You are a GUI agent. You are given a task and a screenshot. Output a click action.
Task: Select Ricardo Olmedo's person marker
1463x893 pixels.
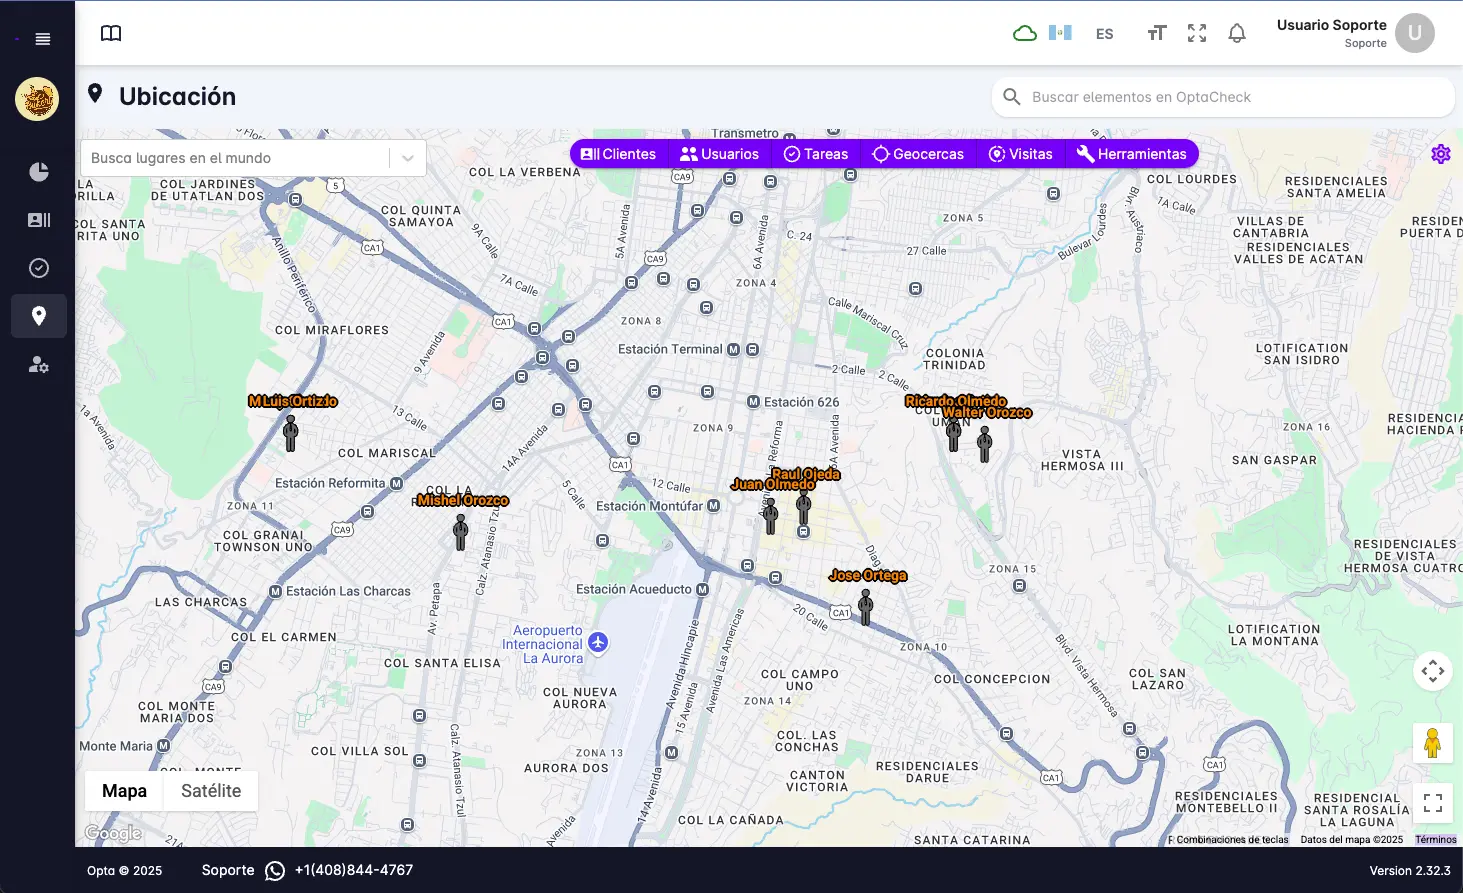pyautogui.click(x=954, y=433)
